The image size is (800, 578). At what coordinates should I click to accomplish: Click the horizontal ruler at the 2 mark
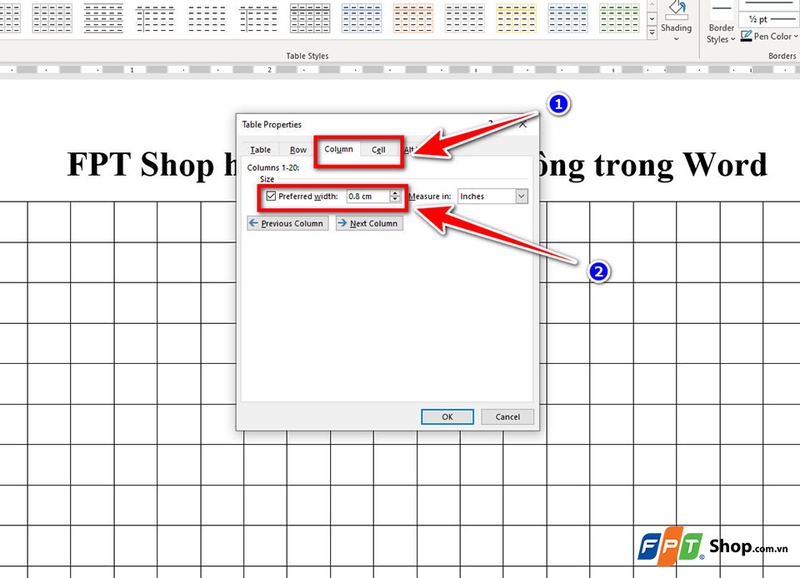click(x=269, y=70)
